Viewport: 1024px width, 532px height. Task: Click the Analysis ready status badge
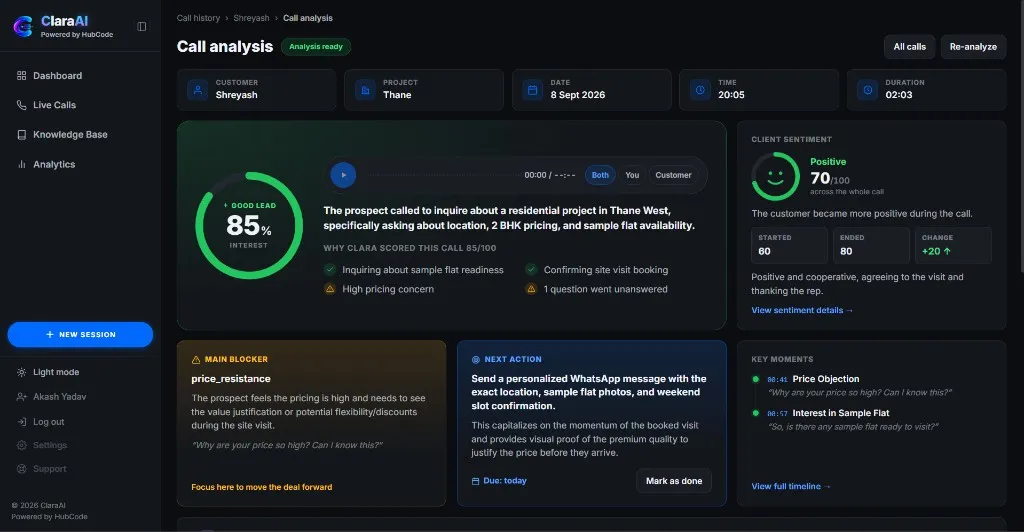pos(316,47)
